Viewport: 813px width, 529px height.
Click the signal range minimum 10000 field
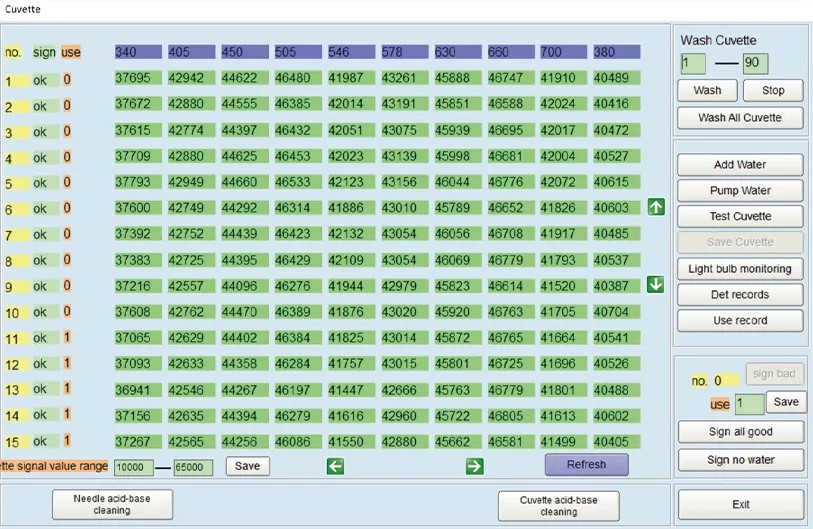tap(134, 467)
